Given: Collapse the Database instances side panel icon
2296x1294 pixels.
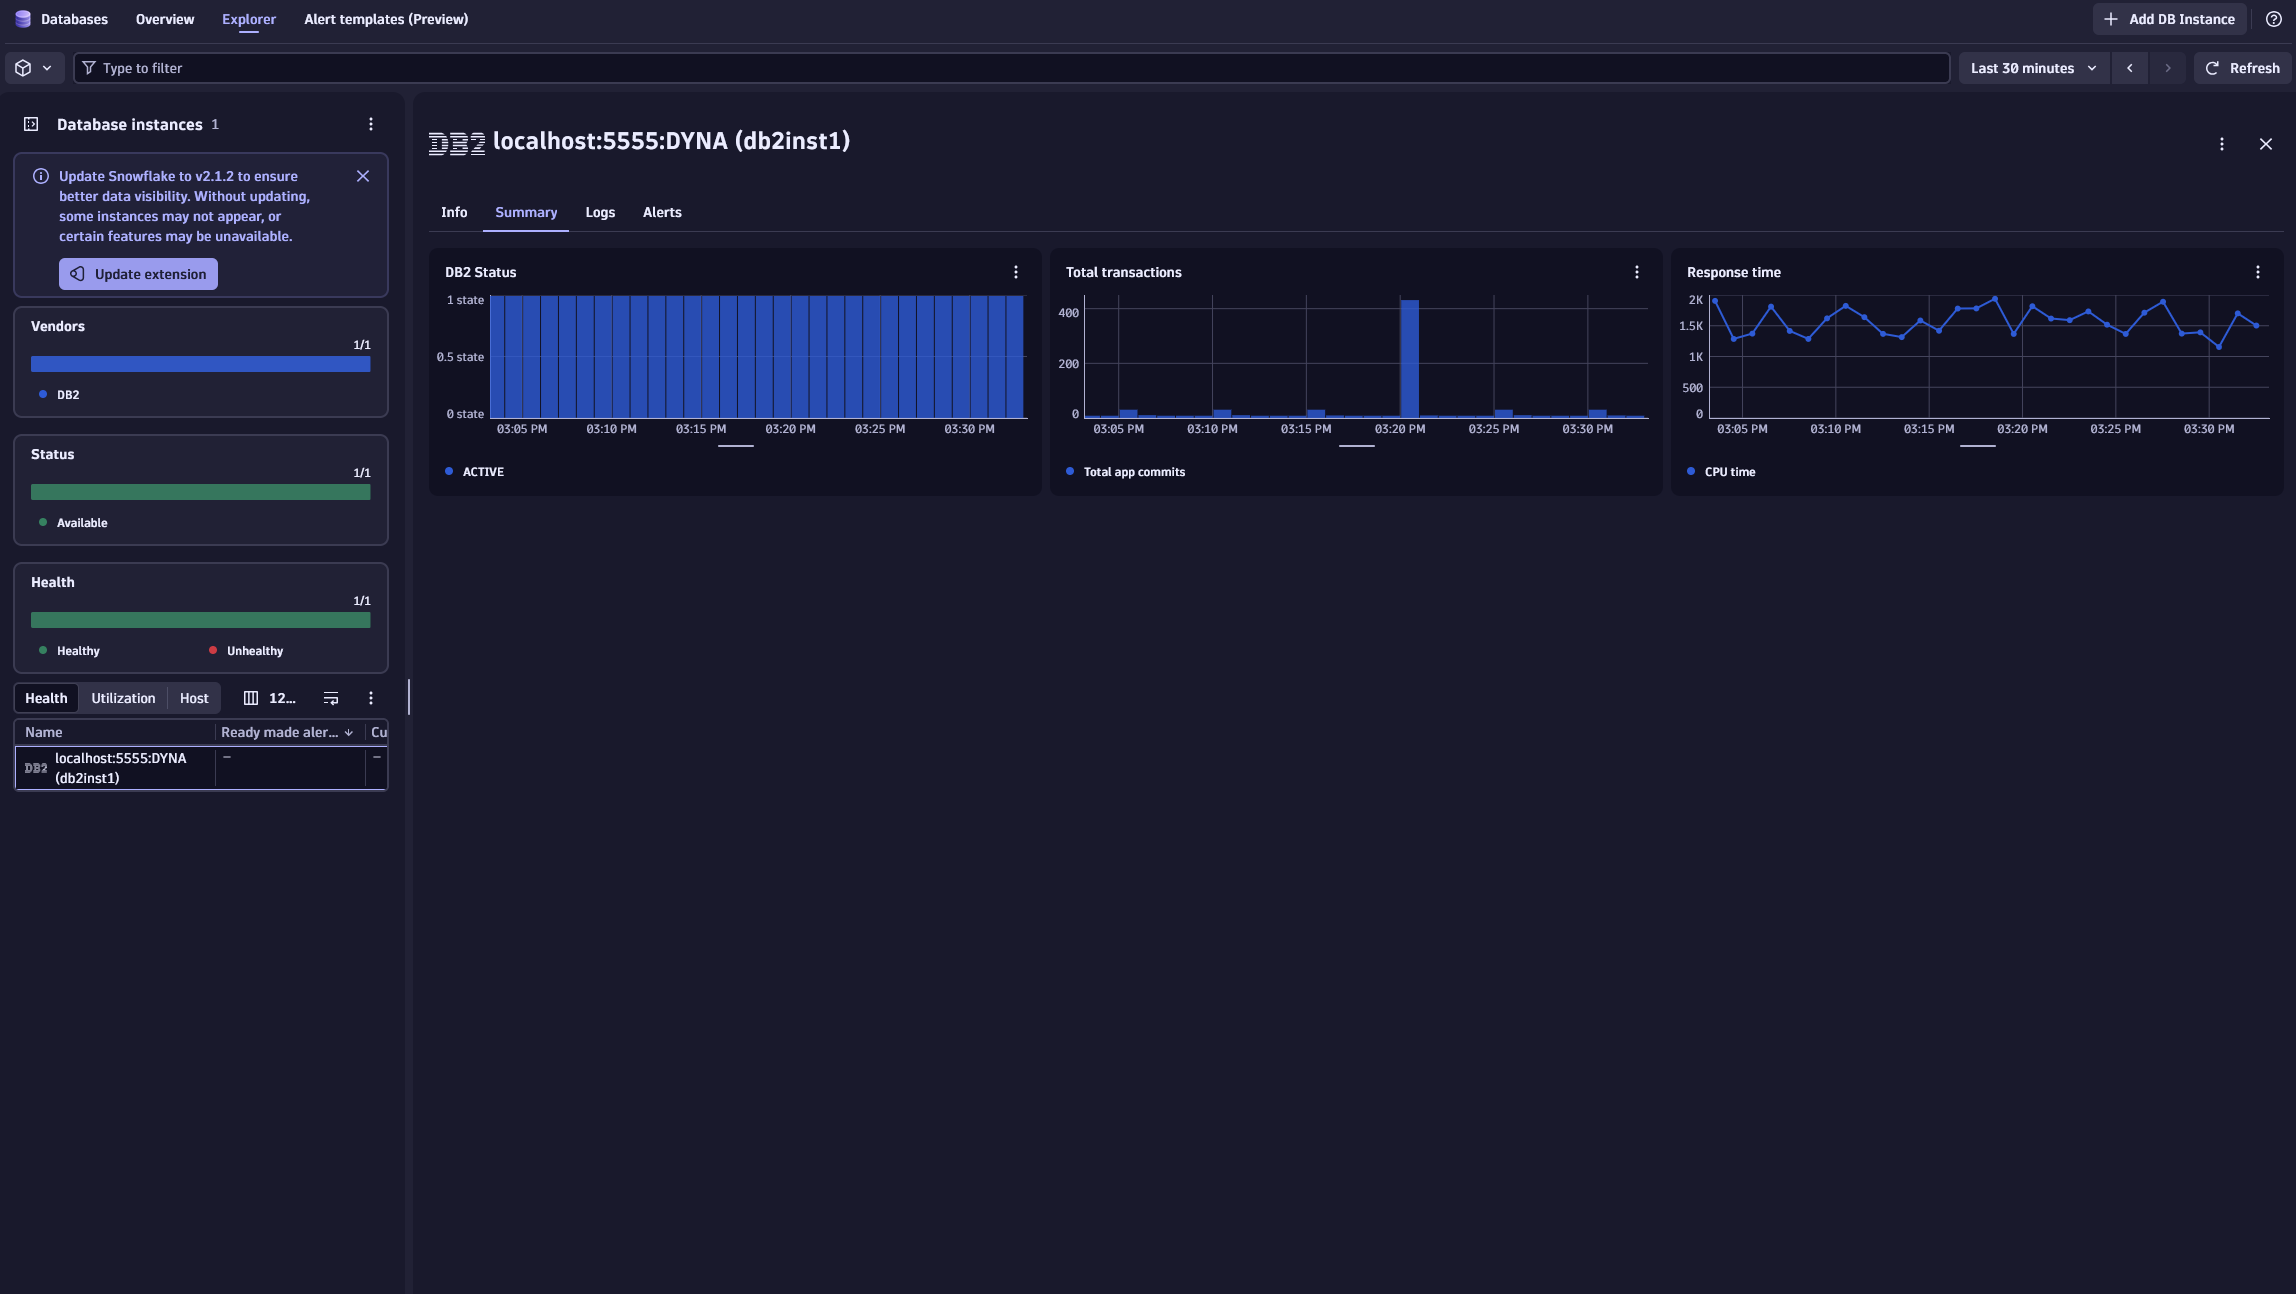Looking at the screenshot, I should tap(31, 124).
